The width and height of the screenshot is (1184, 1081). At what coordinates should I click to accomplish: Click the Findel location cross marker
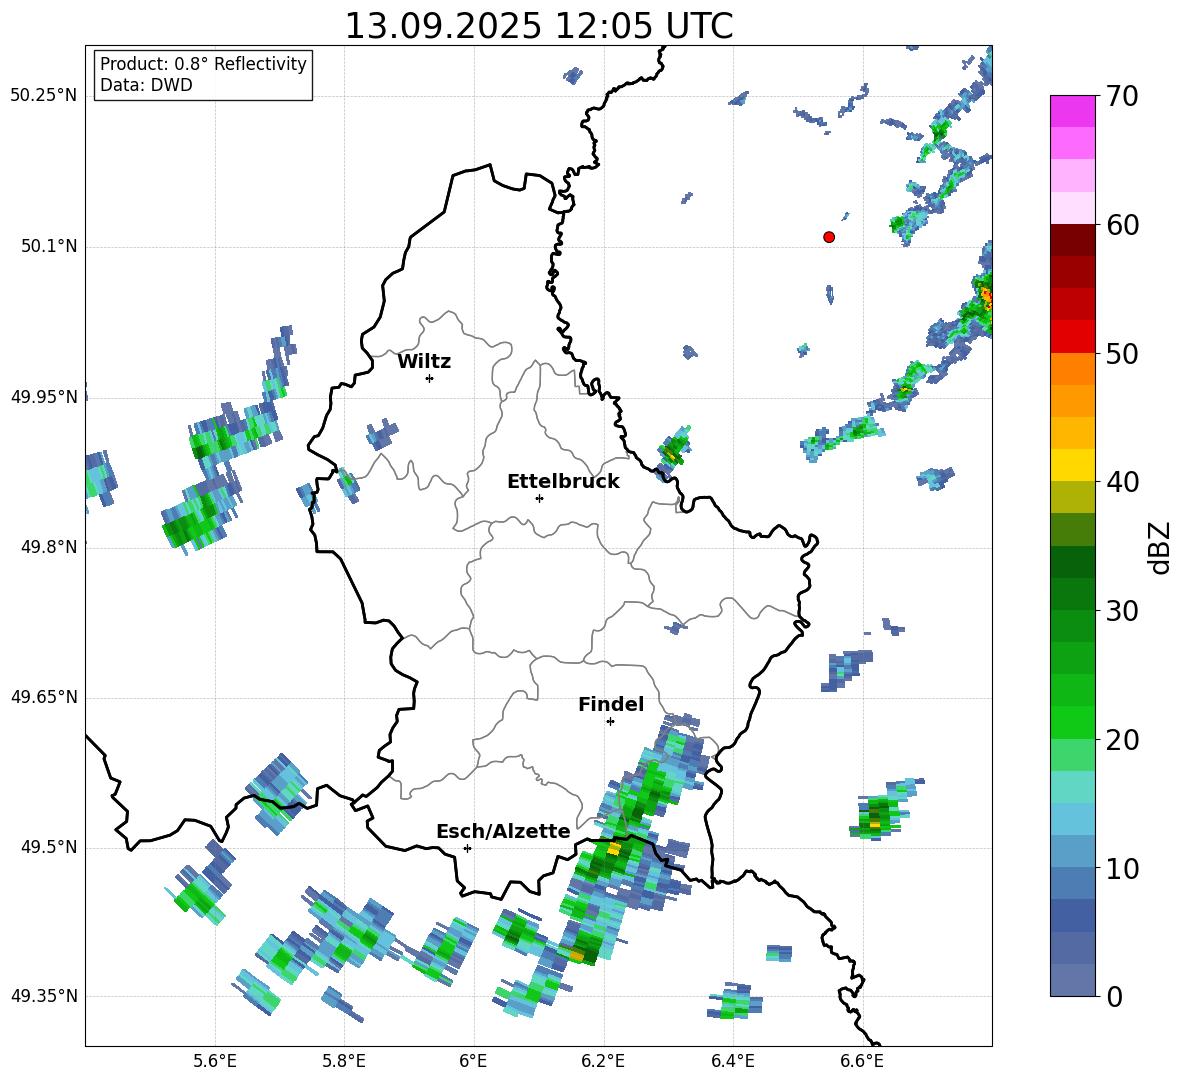tap(611, 722)
